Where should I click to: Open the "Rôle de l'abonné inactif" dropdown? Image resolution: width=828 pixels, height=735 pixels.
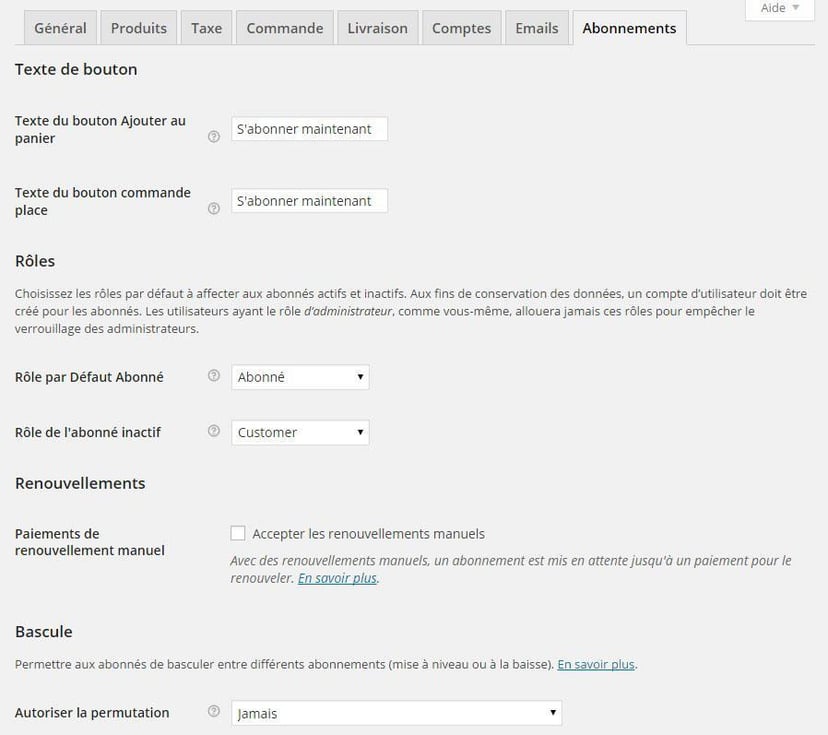(x=299, y=432)
